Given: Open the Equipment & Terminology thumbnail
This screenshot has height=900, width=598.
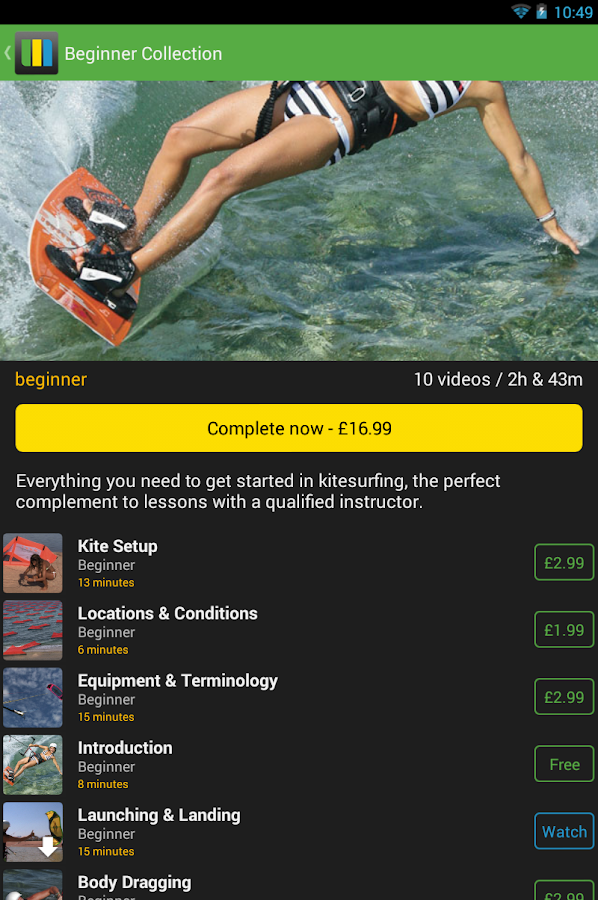Looking at the screenshot, I should coord(33,697).
